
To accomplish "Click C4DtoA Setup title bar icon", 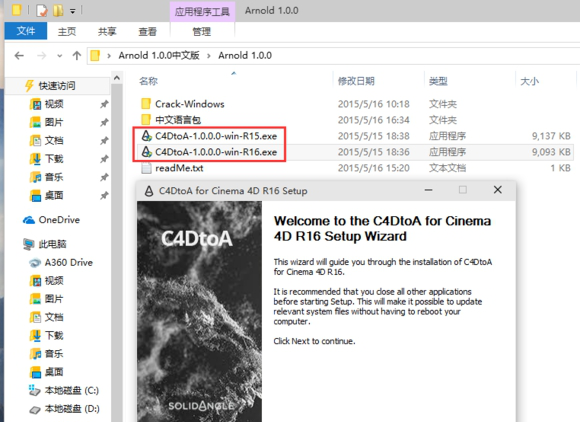I will pos(149,191).
